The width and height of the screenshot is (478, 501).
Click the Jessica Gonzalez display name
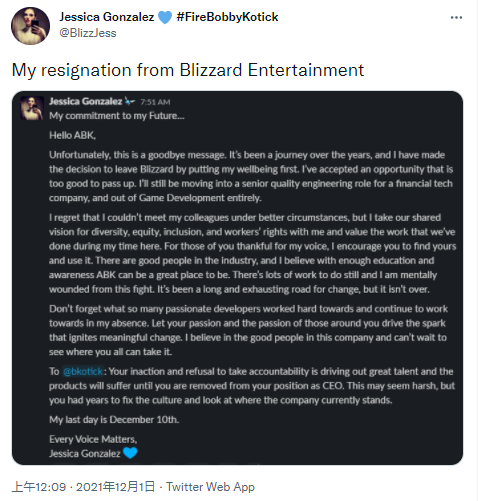pos(106,17)
